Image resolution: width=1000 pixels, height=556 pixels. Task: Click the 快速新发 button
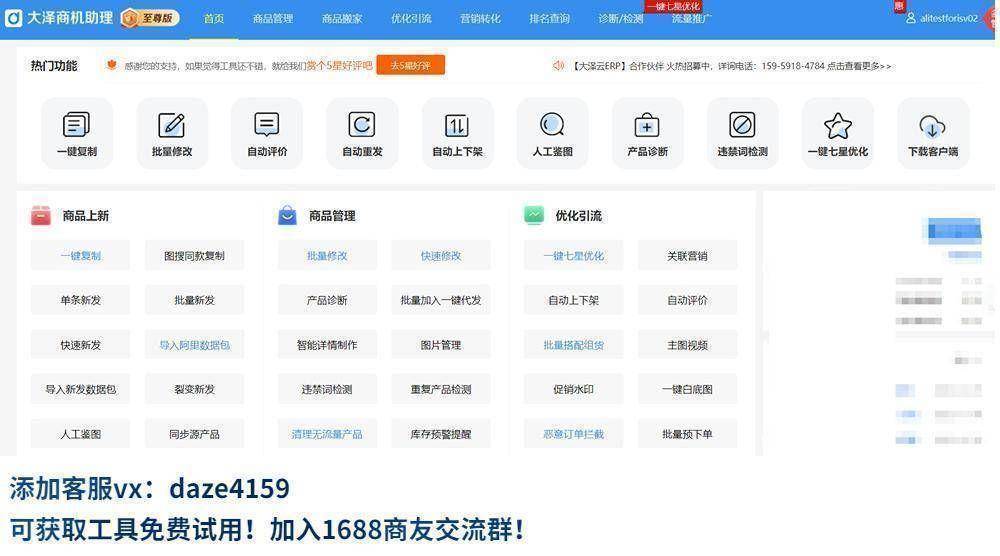(80, 345)
